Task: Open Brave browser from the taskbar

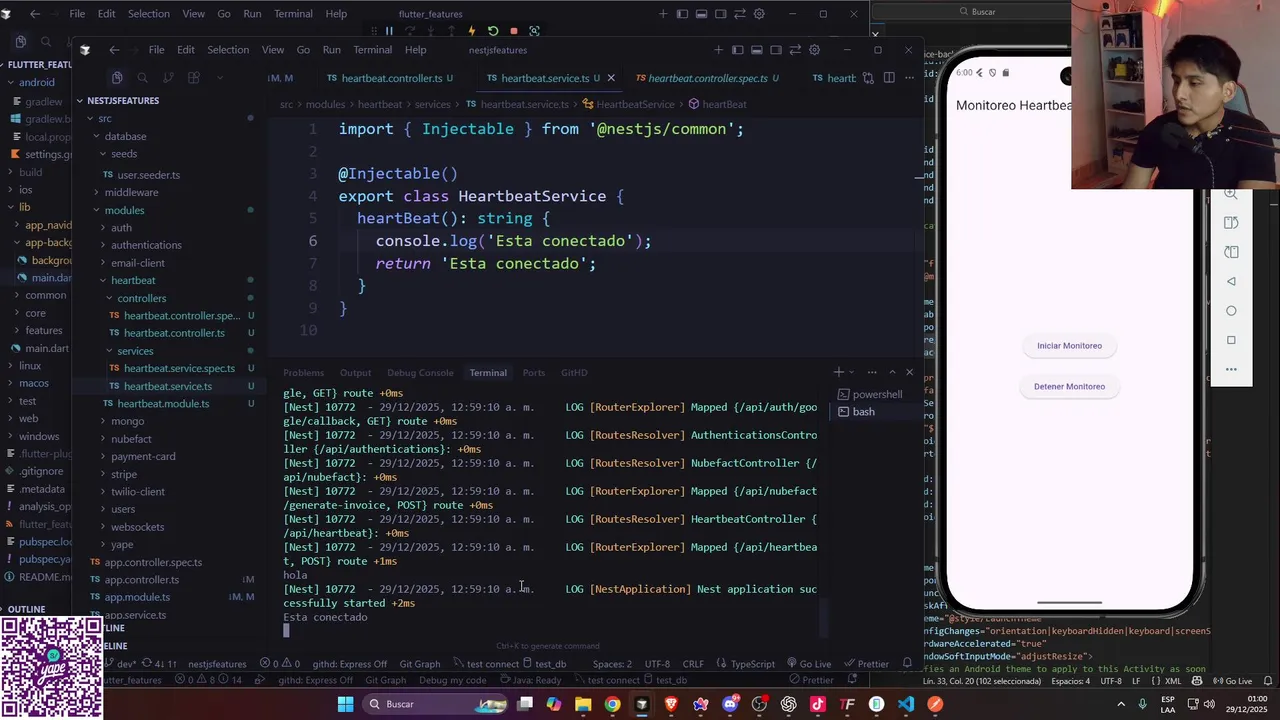Action: pyautogui.click(x=671, y=704)
